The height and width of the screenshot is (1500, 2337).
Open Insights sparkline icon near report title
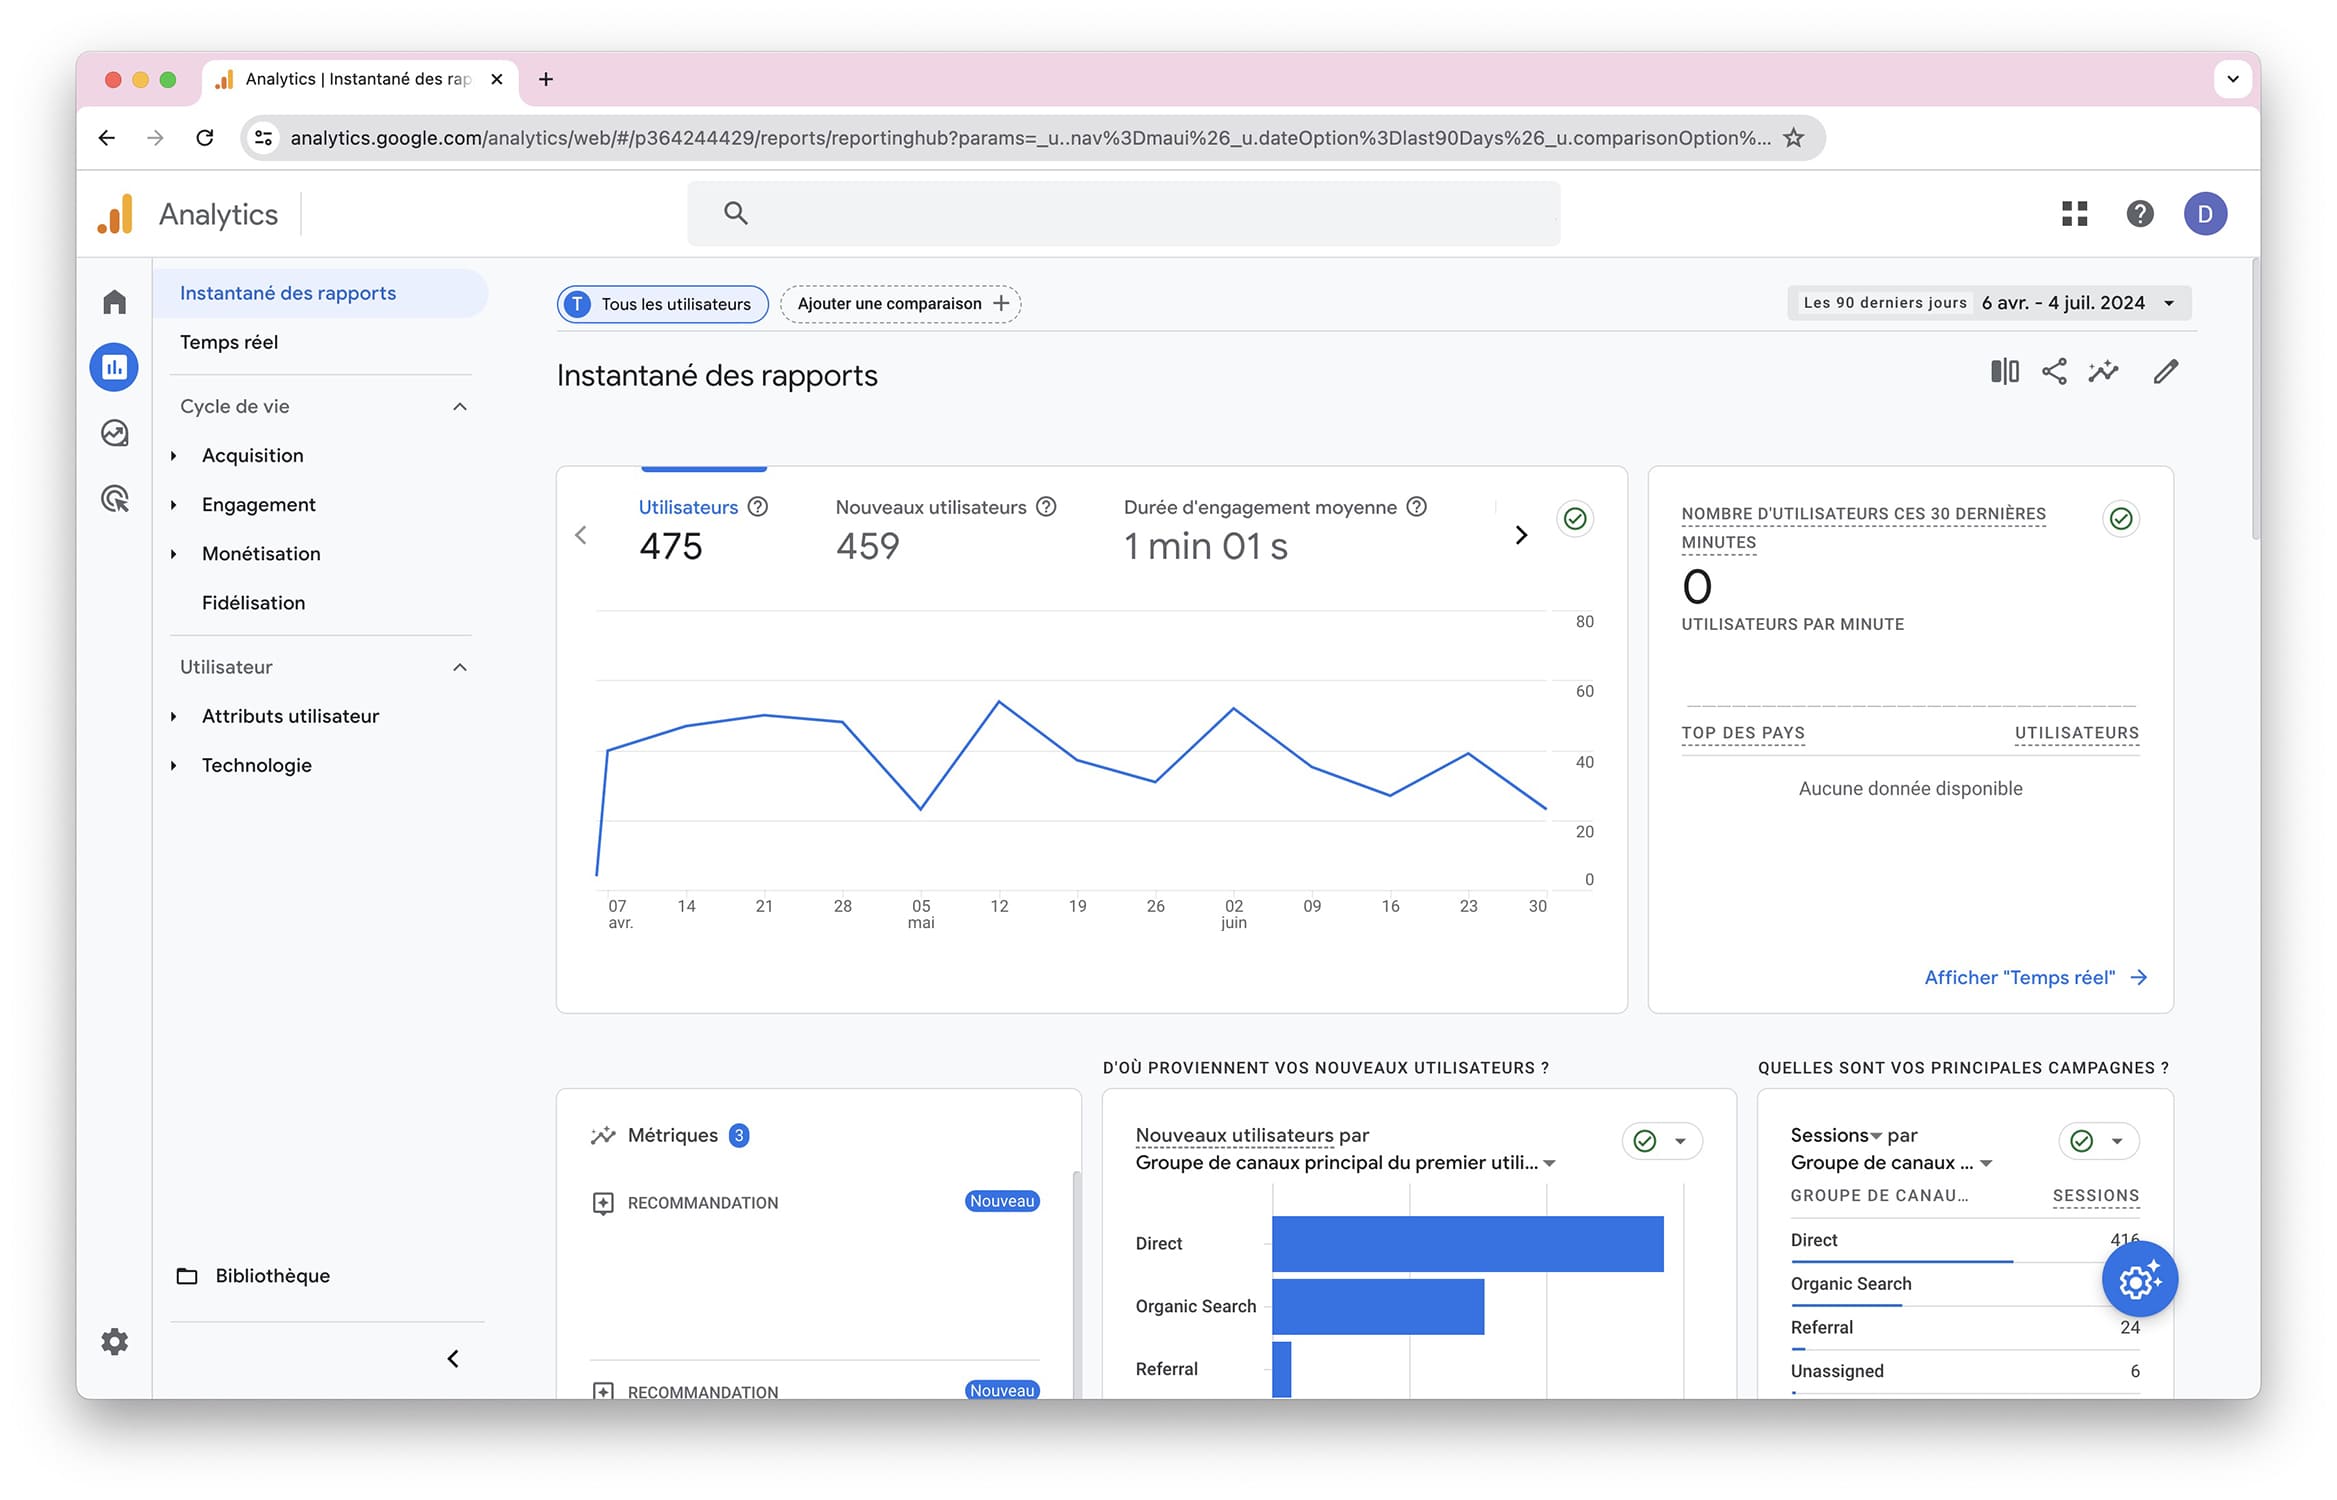point(2103,371)
